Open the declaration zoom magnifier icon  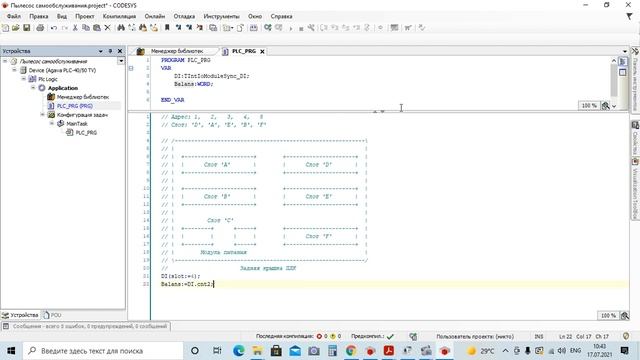click(606, 106)
